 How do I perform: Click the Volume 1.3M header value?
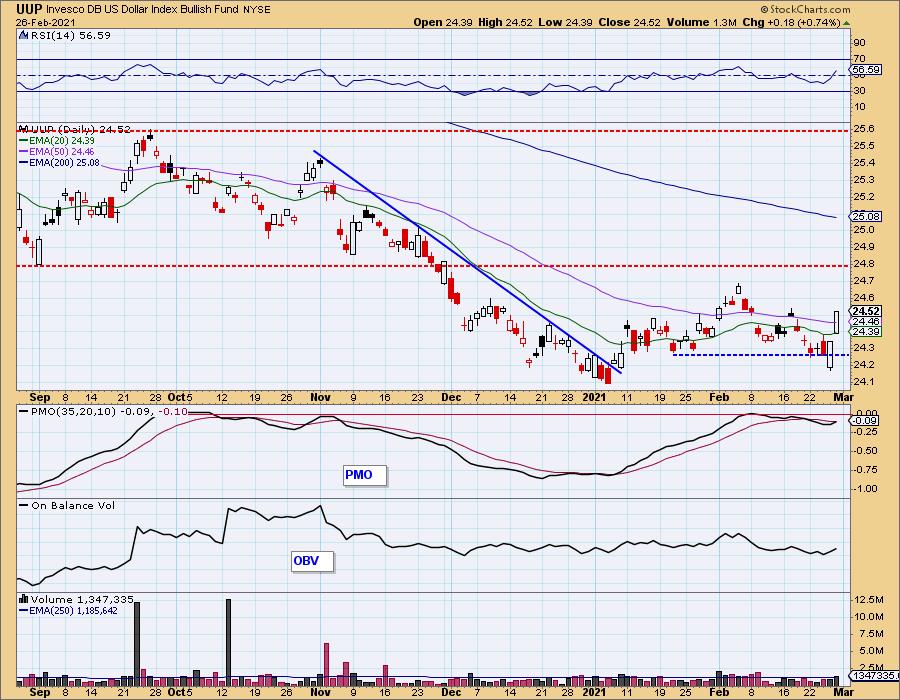pyautogui.click(x=702, y=22)
